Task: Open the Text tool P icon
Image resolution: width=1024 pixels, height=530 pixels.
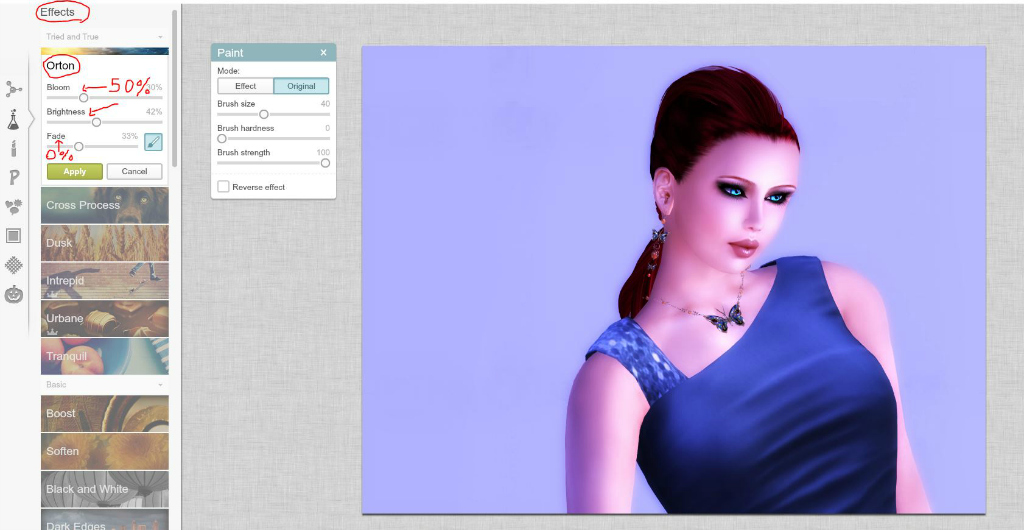Action: [x=14, y=178]
